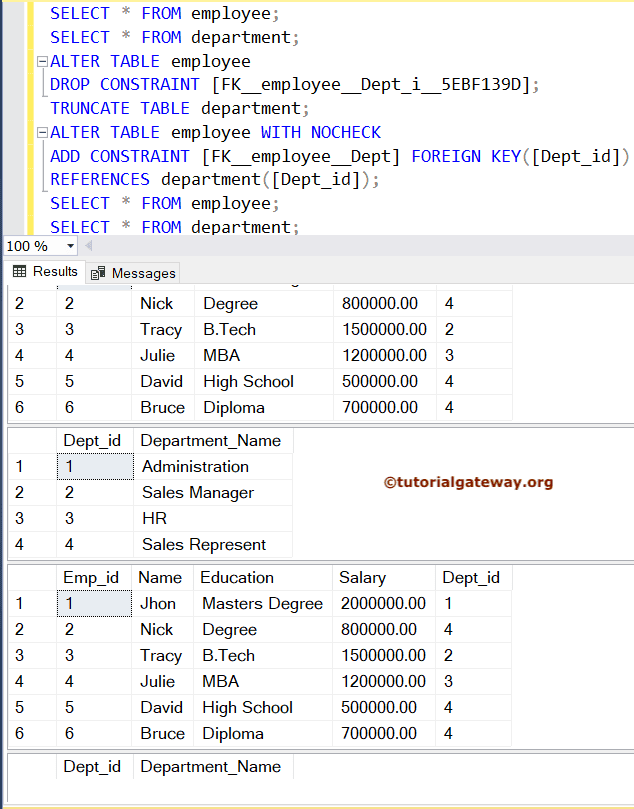Viewport: 634px width, 809px height.
Task: Click 'David' in the upper employee grid
Action: pyautogui.click(x=163, y=382)
